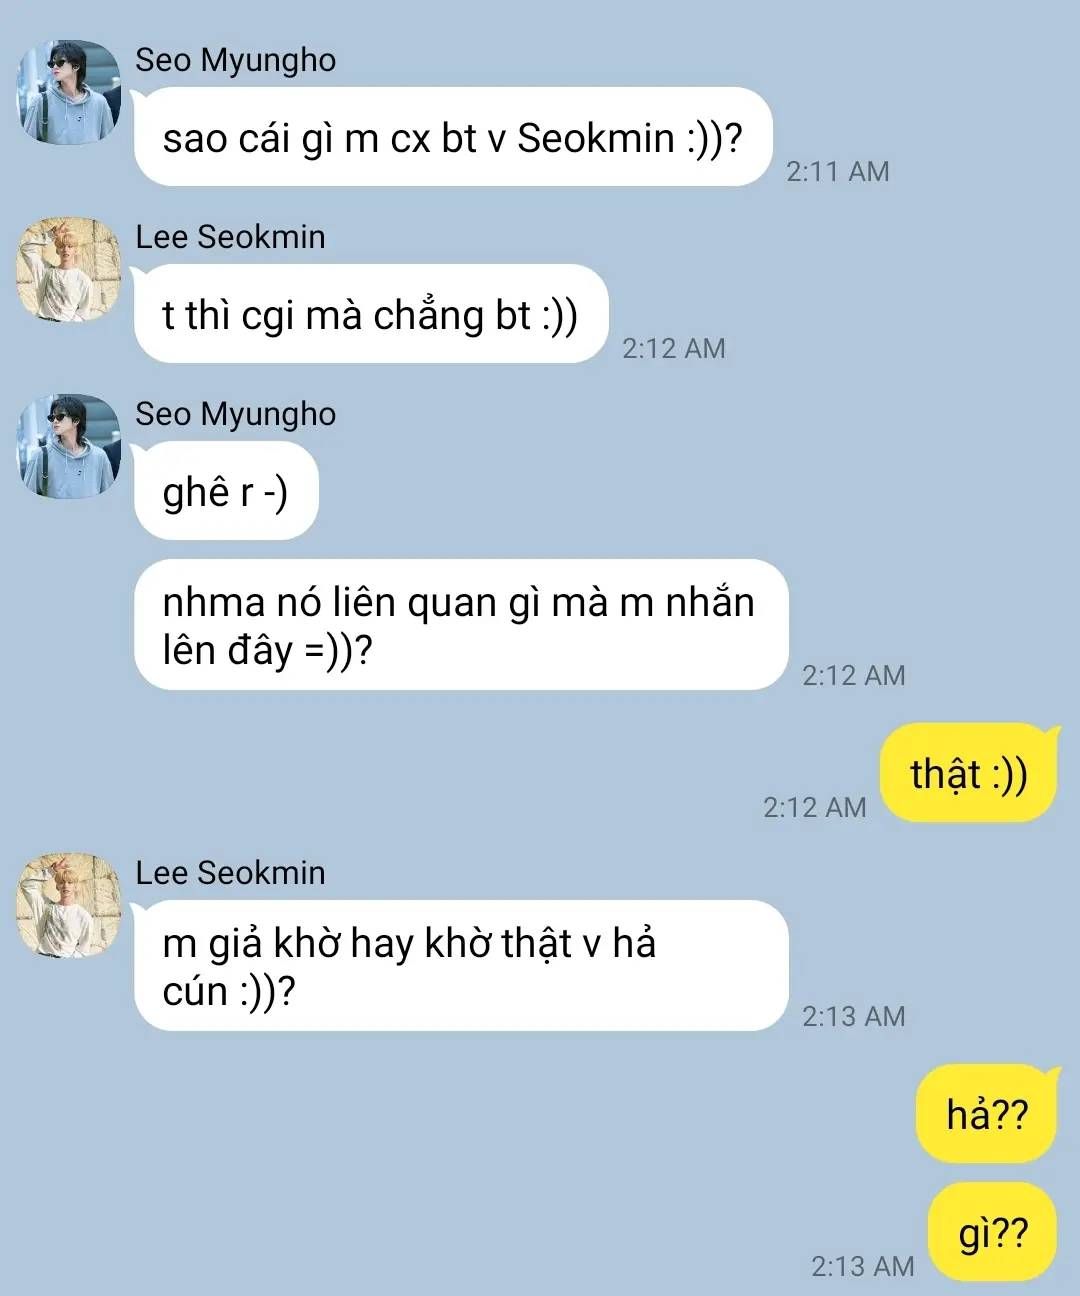The image size is (1080, 1296).
Task: Click the 2:11 AM timestamp
Action: coord(837,171)
